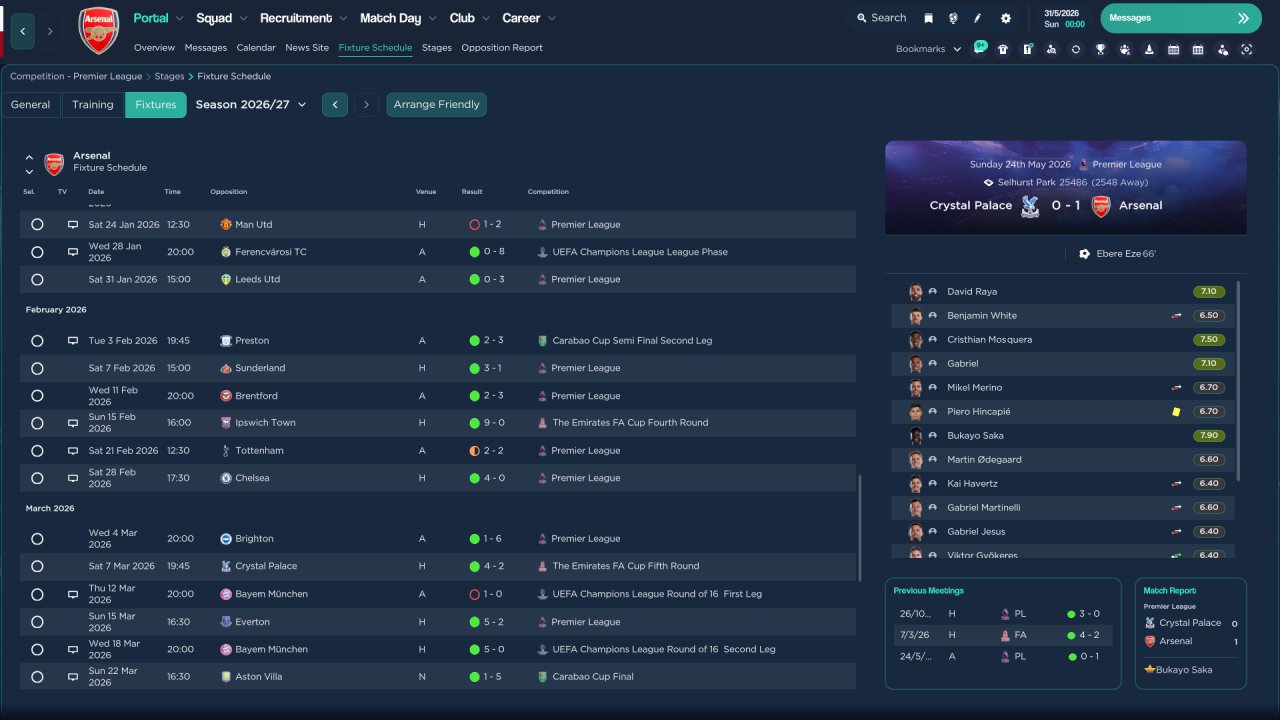The width and height of the screenshot is (1280, 720).
Task: Click the scouting magnifier person icon
Action: click(x=1051, y=49)
